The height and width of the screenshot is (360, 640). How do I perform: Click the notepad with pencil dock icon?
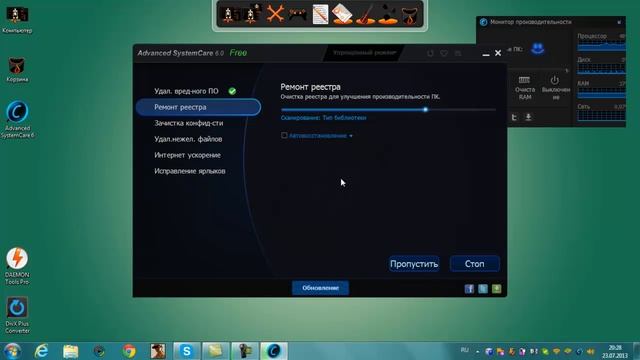point(320,14)
